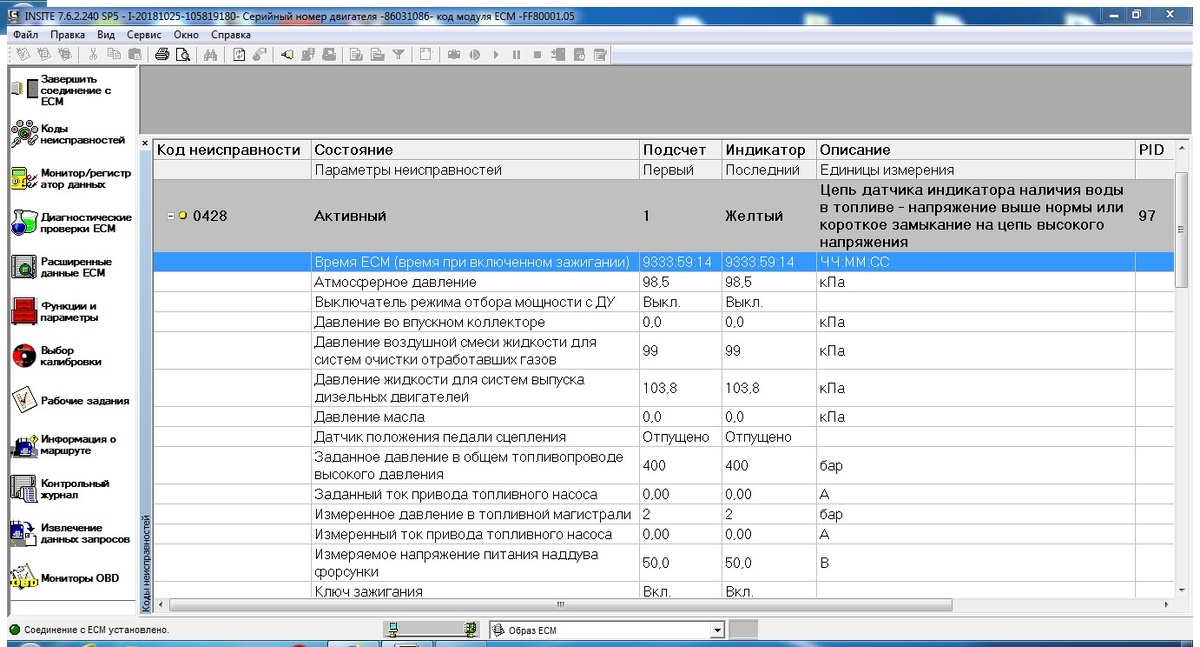Click the Подсчет column header
1200x647 pixels.
[680, 150]
